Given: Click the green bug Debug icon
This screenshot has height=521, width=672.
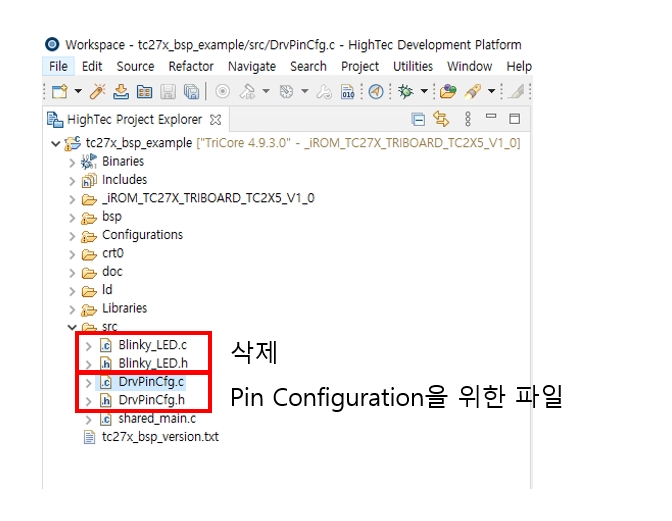Looking at the screenshot, I should pos(405,91).
